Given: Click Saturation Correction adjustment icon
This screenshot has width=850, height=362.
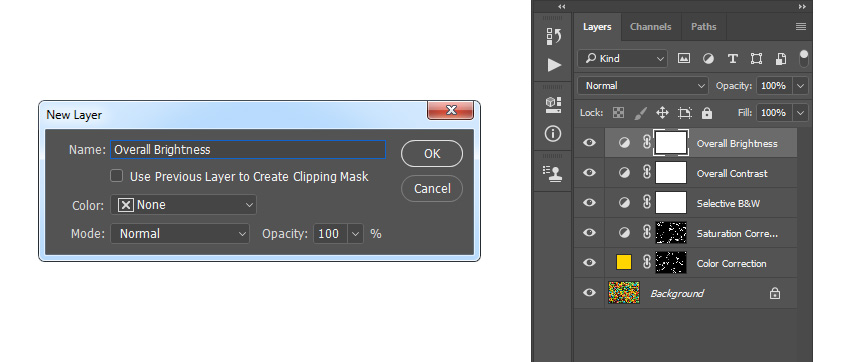Looking at the screenshot, I should point(624,233).
